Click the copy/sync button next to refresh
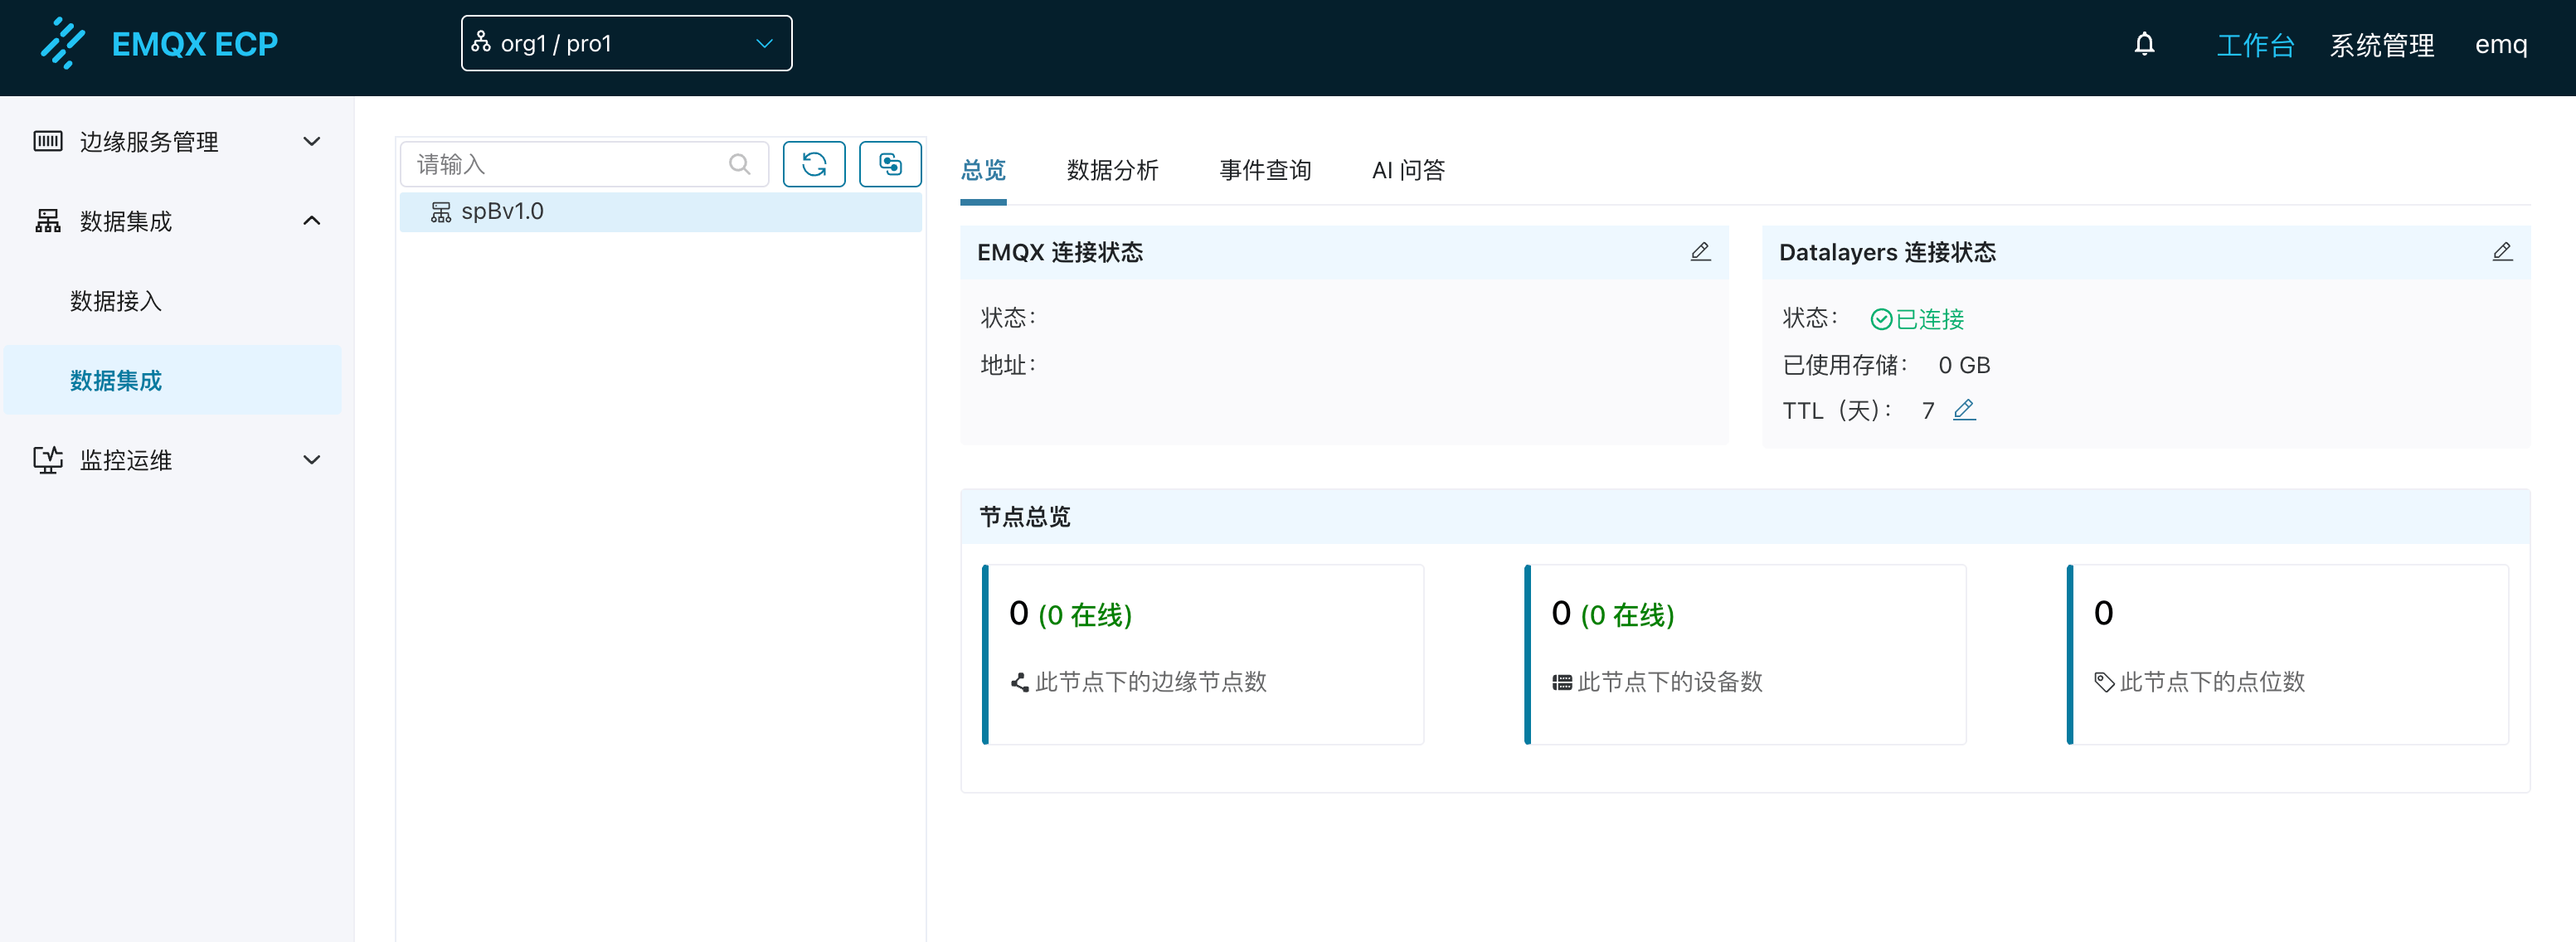 coord(889,164)
